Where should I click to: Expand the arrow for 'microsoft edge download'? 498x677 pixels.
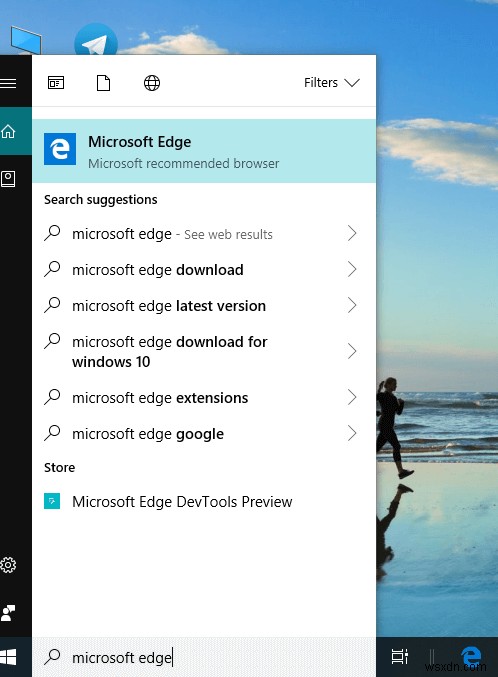[352, 269]
